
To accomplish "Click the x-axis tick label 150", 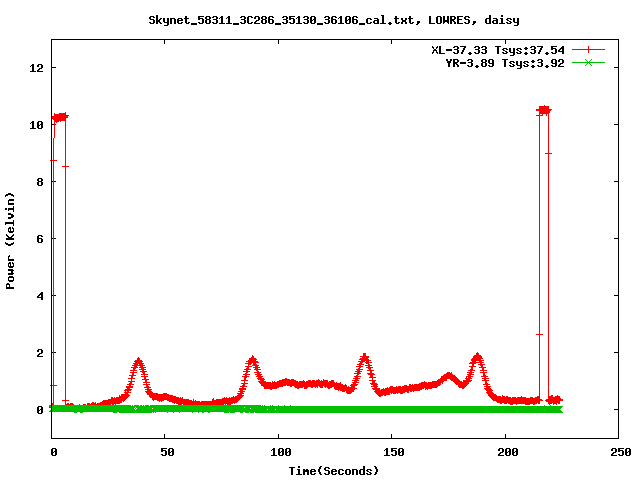I will tap(394, 452).
